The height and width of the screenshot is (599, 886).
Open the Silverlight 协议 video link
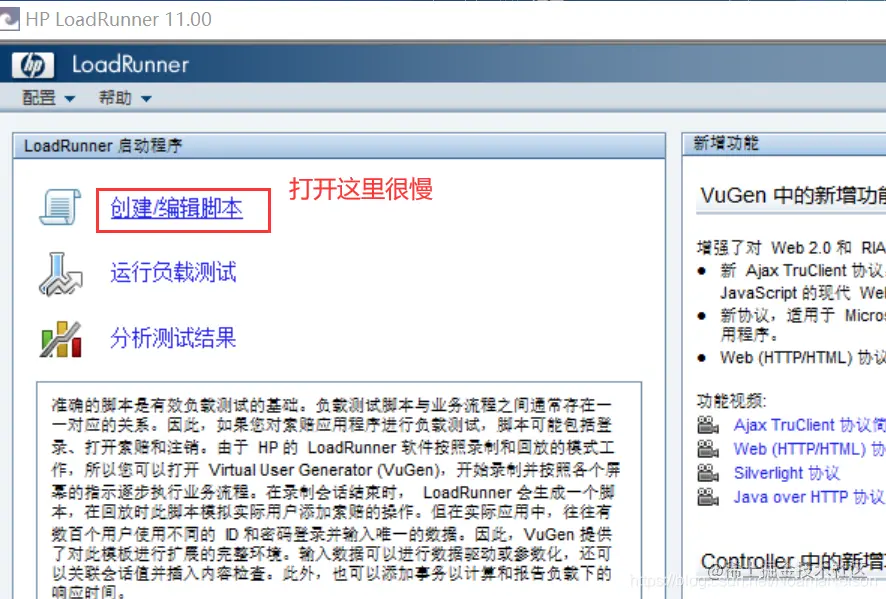(787, 473)
